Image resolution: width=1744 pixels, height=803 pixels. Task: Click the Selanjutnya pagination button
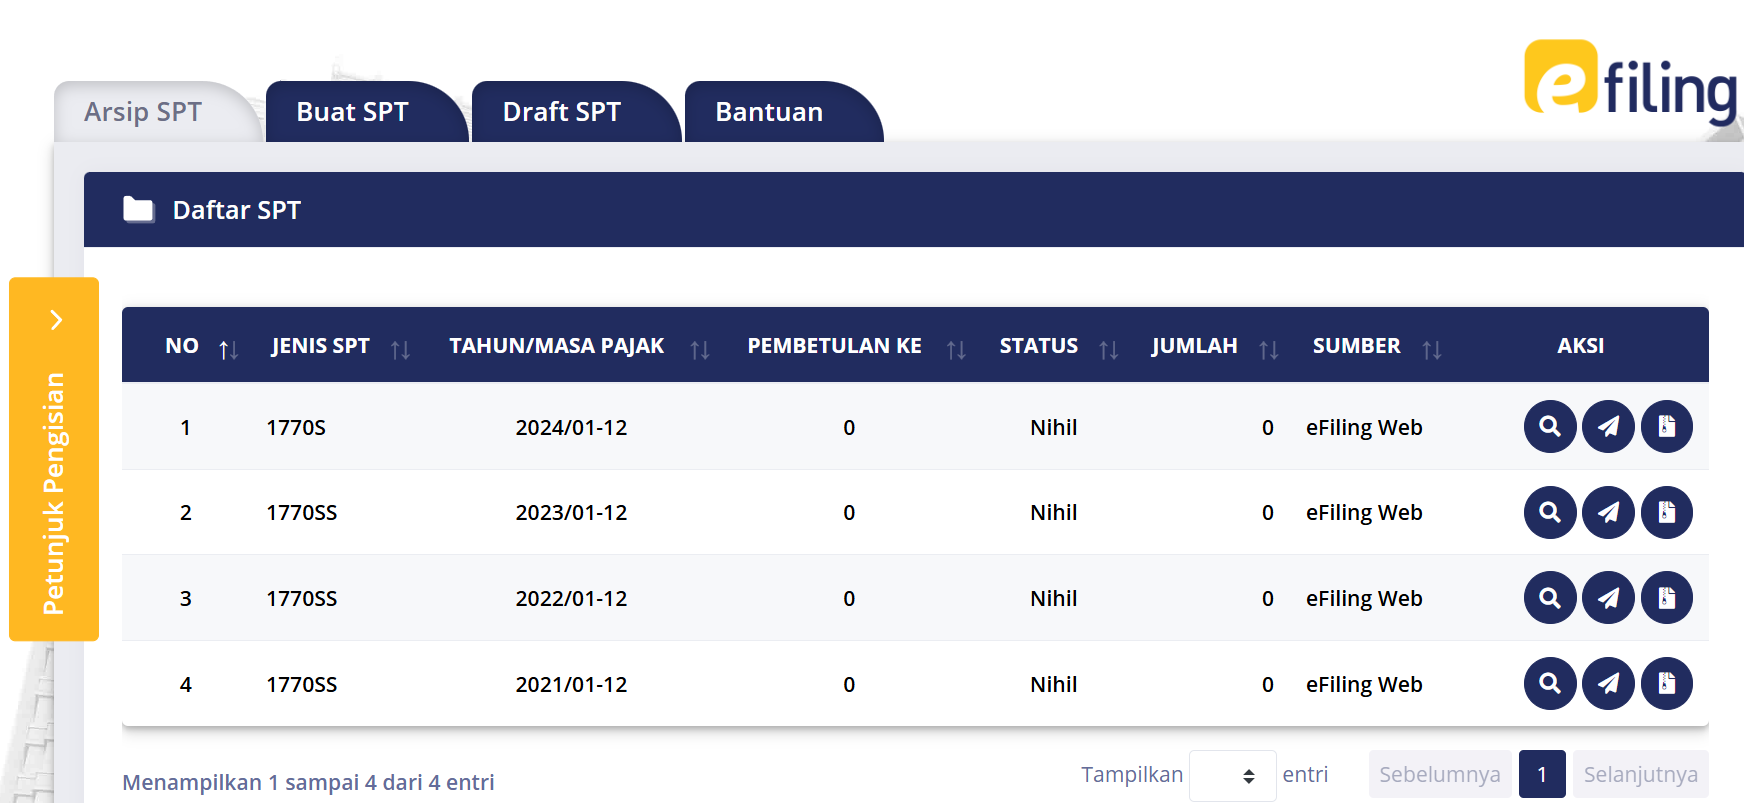tap(1640, 775)
